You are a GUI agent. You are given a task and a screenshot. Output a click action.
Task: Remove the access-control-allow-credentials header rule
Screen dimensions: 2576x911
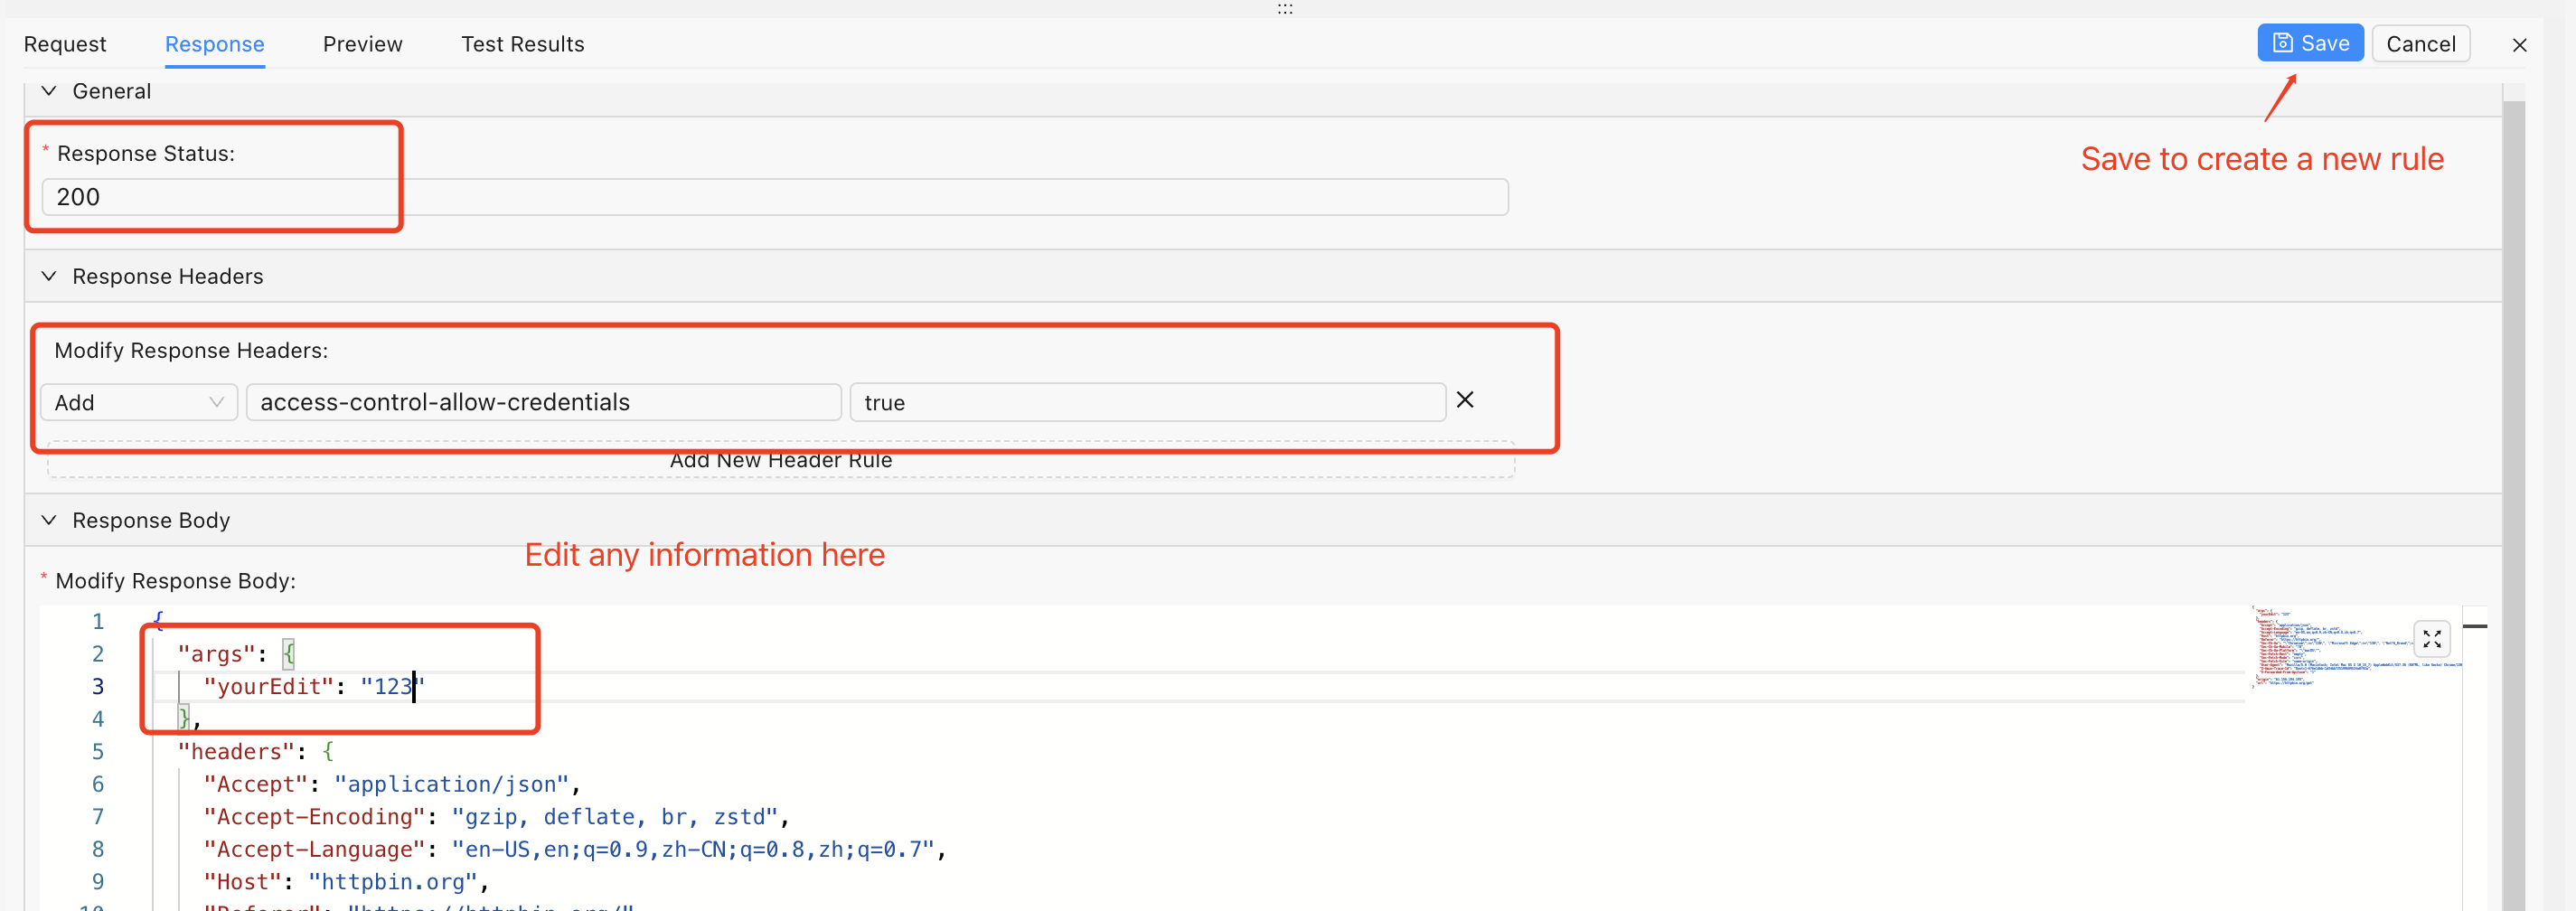click(x=1464, y=400)
